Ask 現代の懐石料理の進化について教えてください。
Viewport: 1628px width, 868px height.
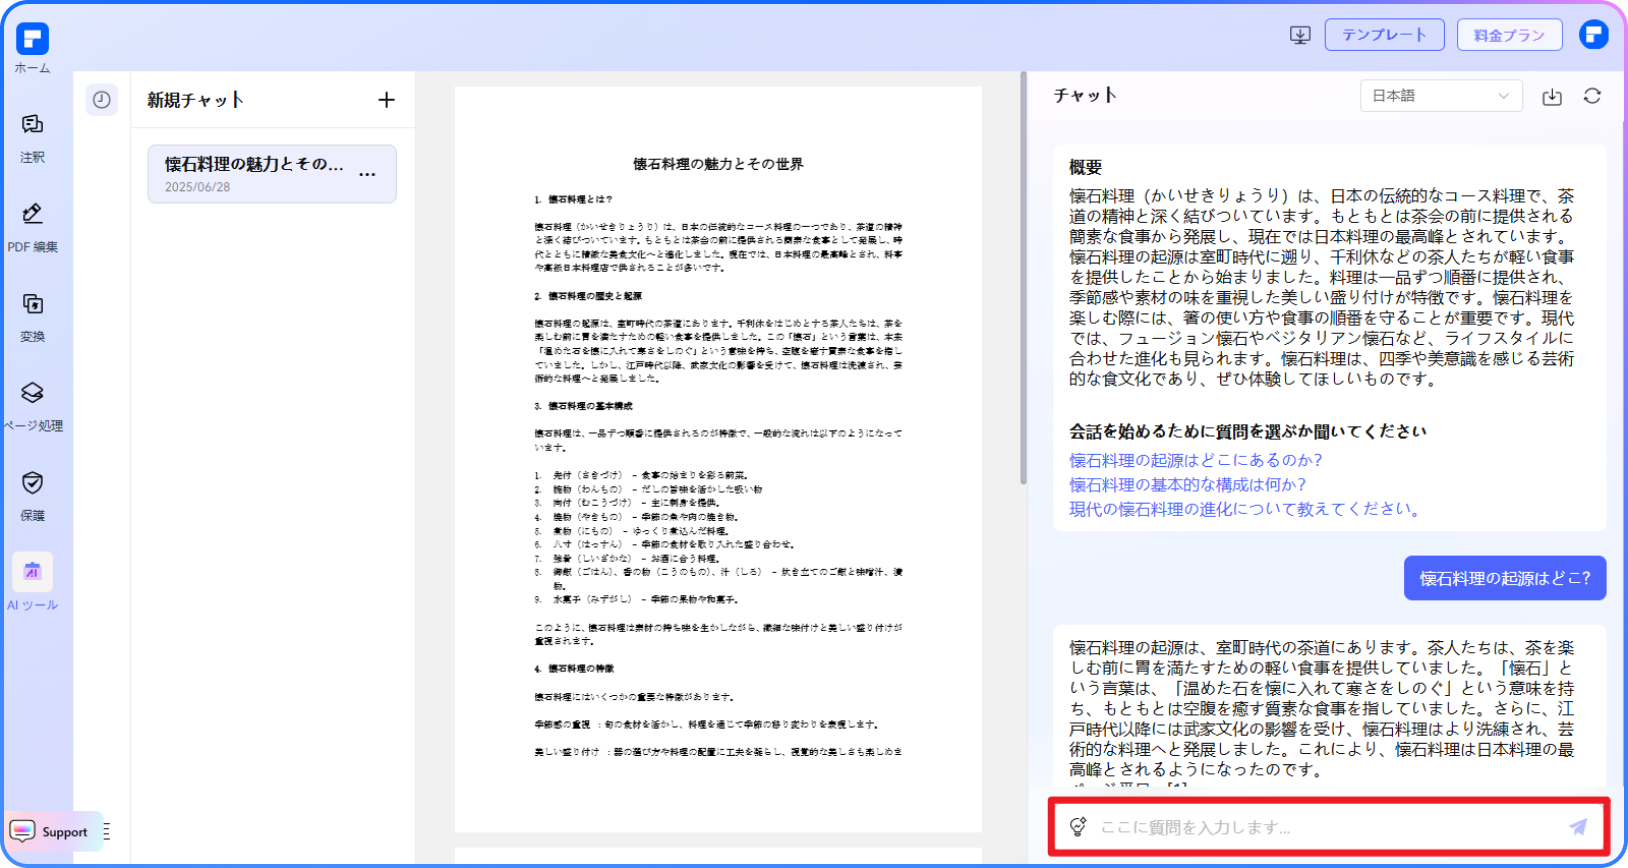pos(1245,508)
